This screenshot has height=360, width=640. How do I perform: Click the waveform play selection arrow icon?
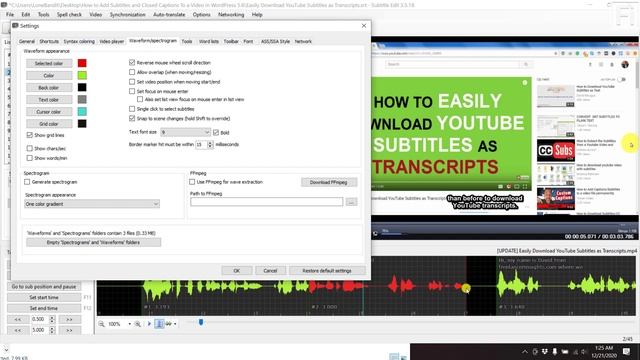[x=149, y=324]
